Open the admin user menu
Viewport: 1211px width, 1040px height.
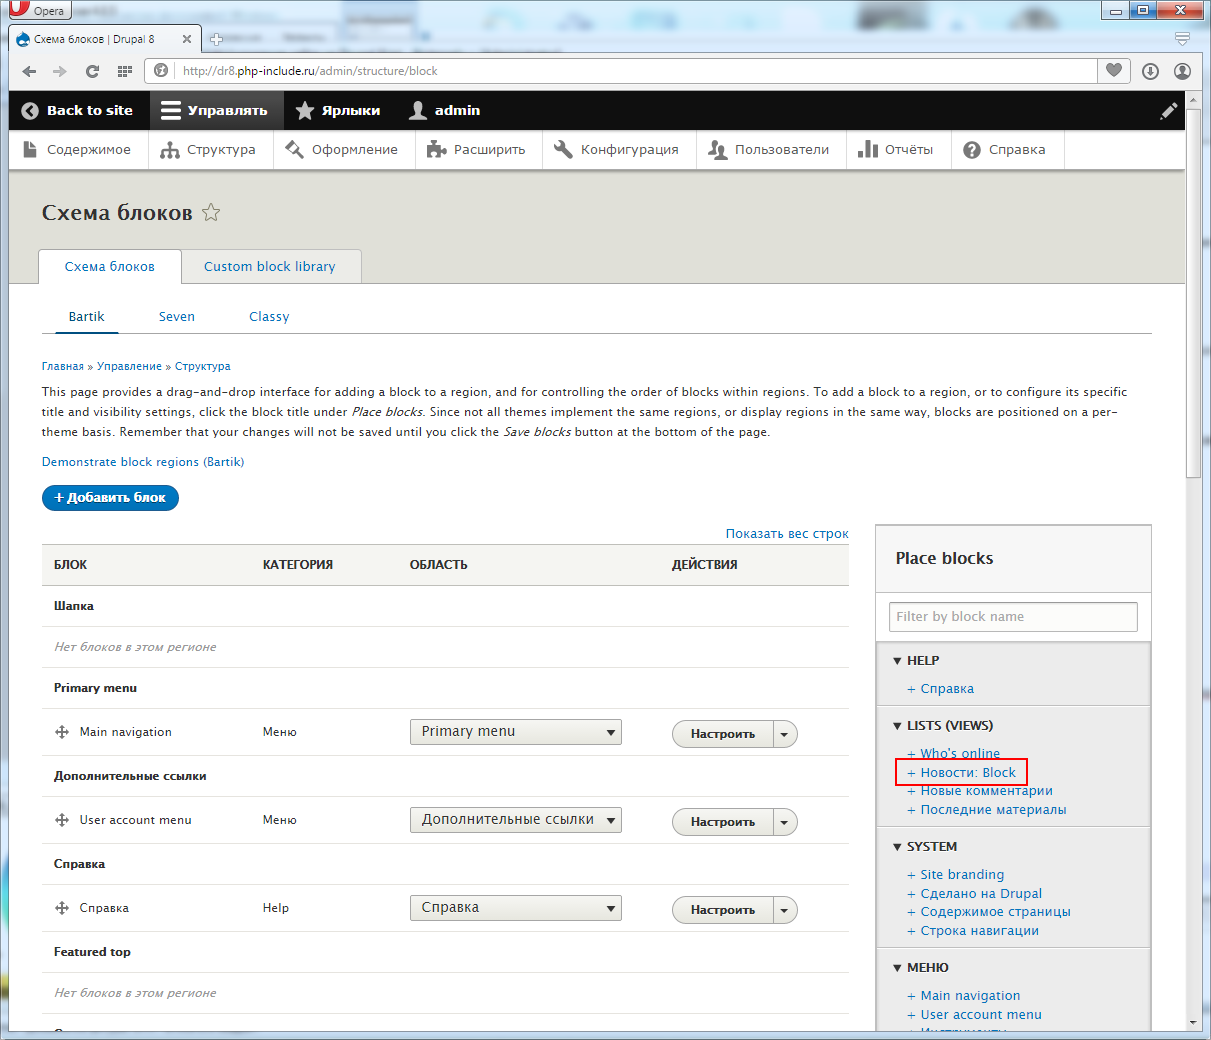(445, 111)
